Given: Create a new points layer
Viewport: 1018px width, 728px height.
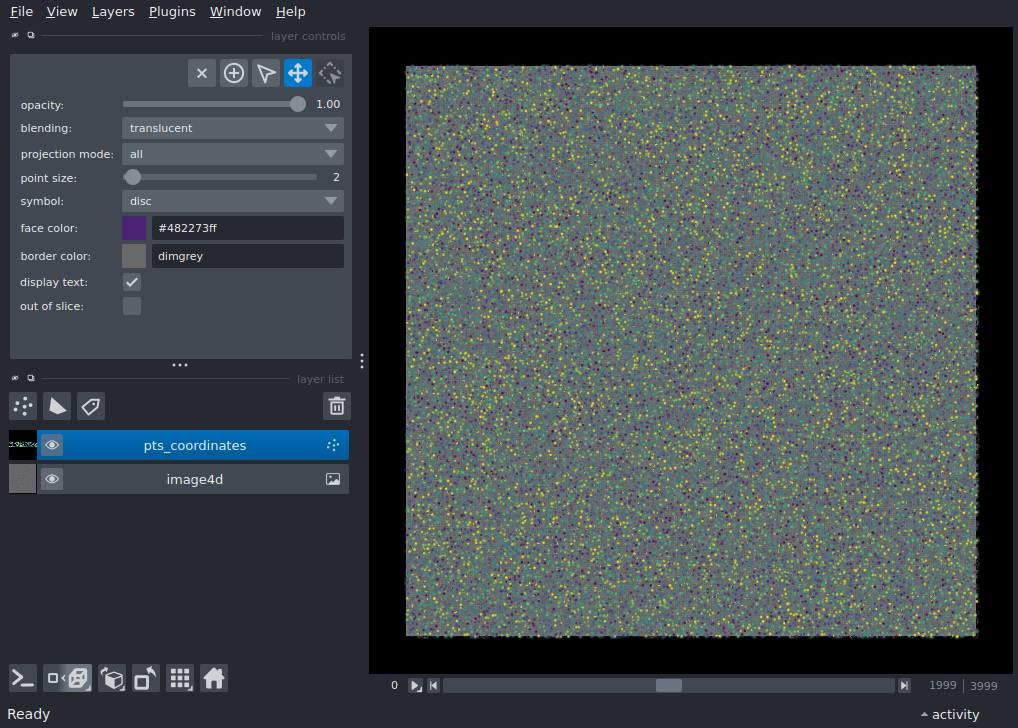Looking at the screenshot, I should (23, 406).
